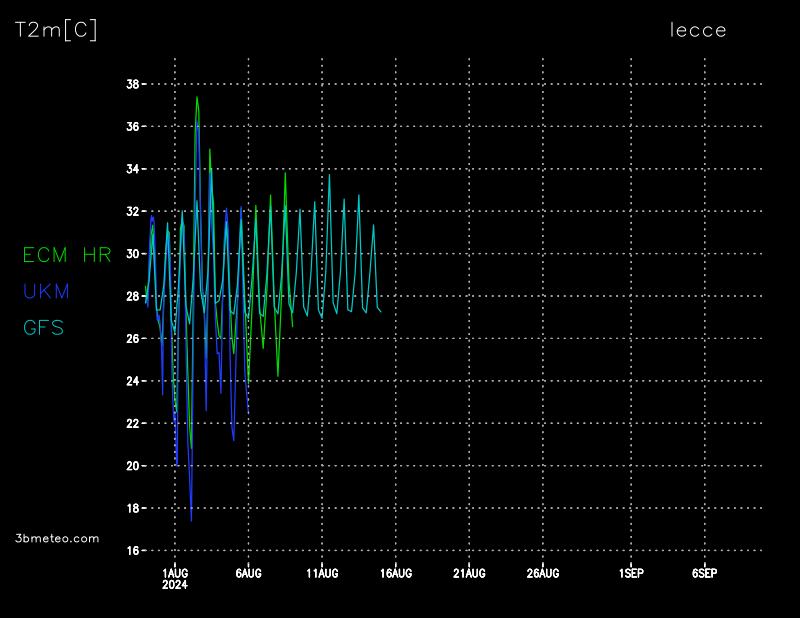Image resolution: width=800 pixels, height=618 pixels.
Task: Click the 38 value on temperature axis
Action: [x=133, y=84]
